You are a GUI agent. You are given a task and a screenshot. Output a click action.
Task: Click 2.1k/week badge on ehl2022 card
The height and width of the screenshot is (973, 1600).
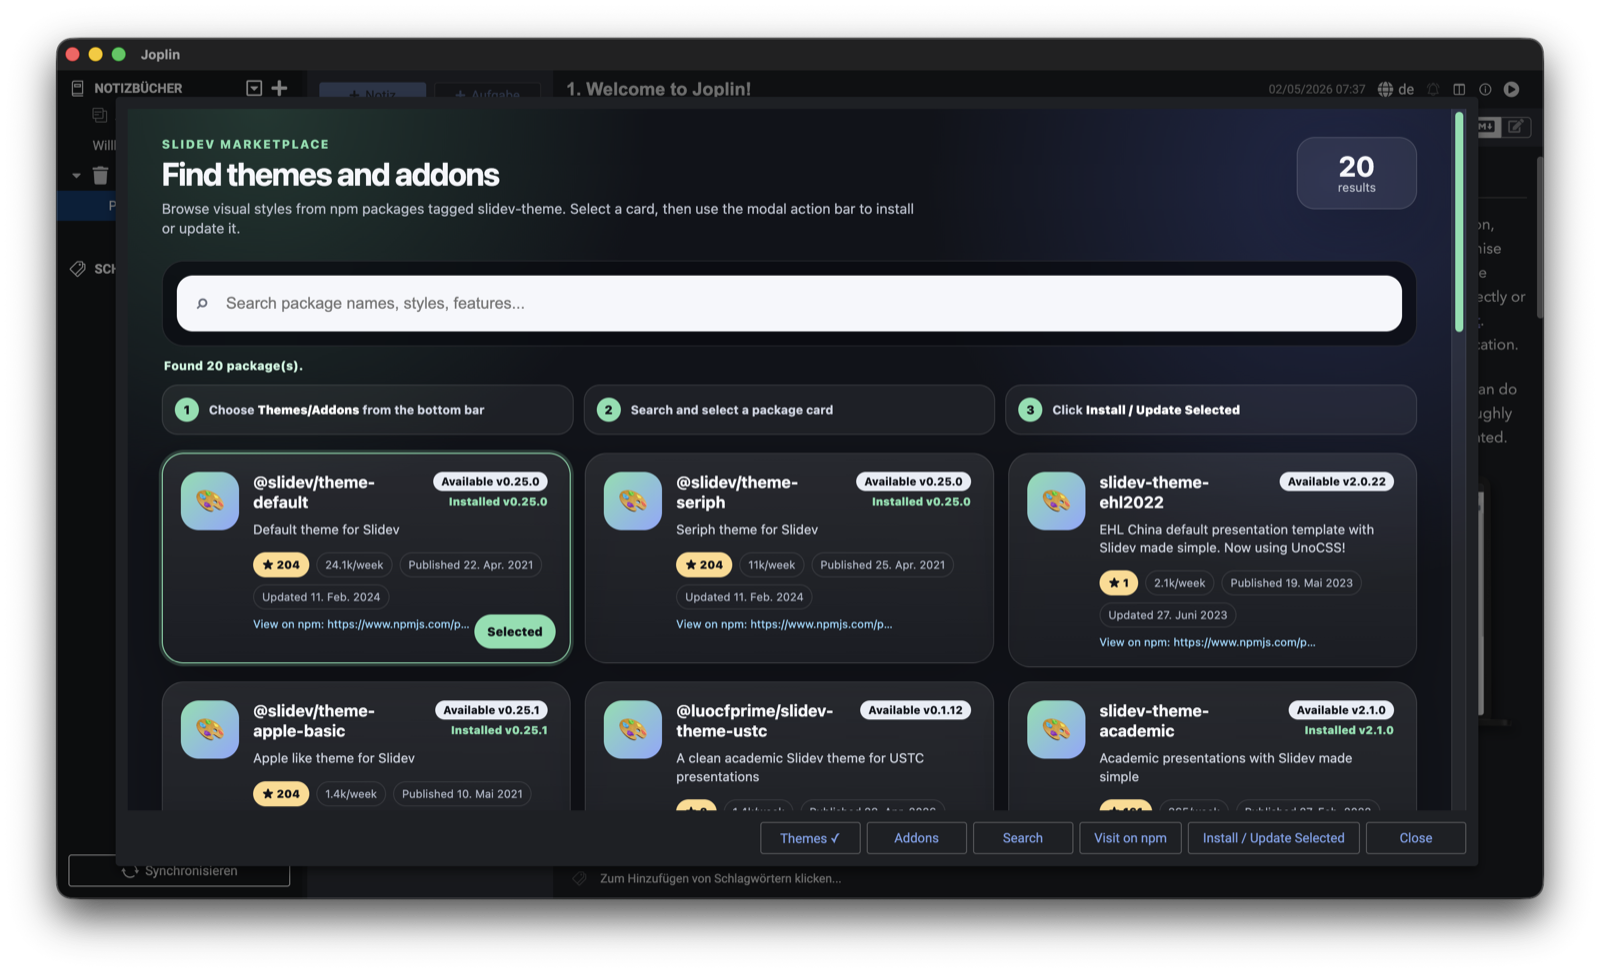[1180, 583]
